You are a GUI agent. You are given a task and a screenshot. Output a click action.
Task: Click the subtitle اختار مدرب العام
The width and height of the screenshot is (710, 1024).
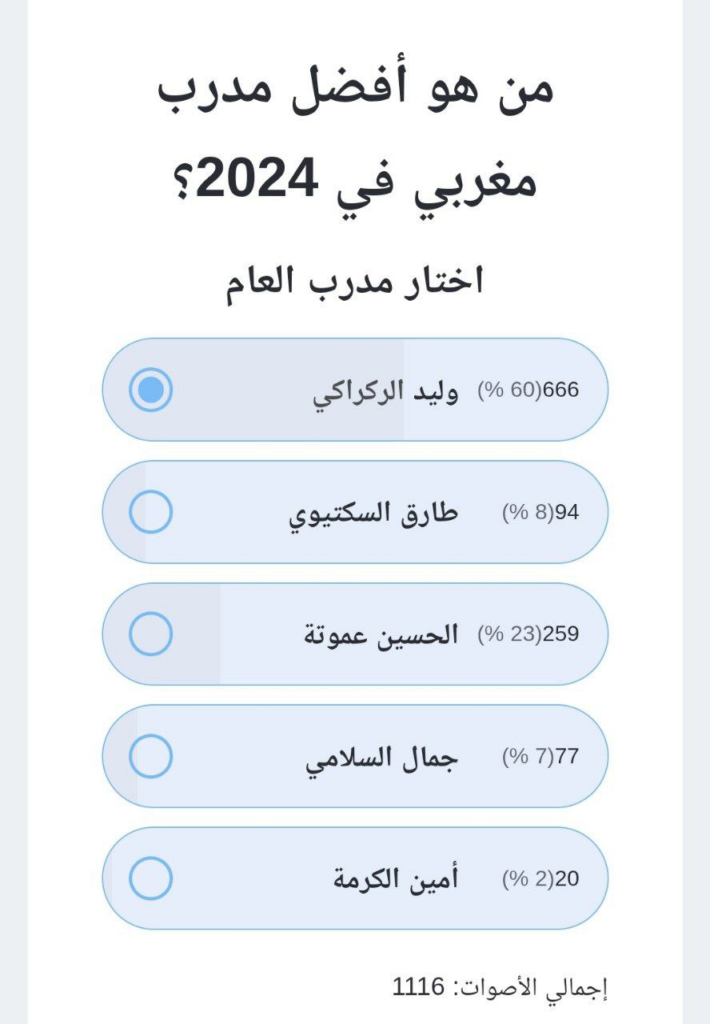click(355, 281)
